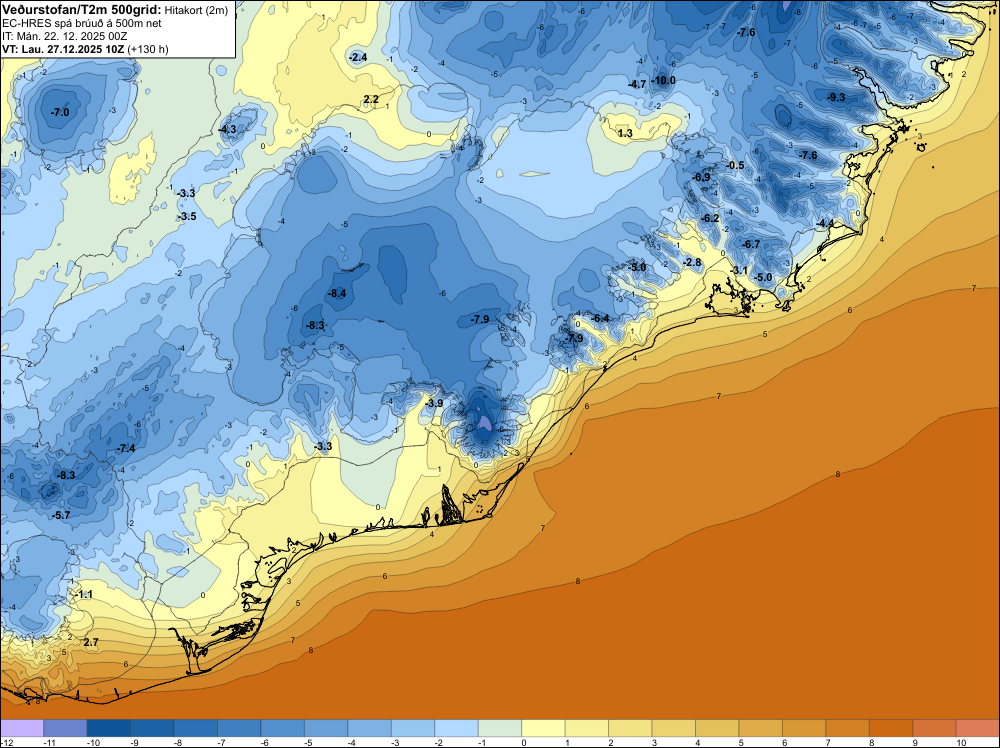Screen dimensions: 1000x748
Task: Click the '-4.7' temperature label
Action: point(636,84)
